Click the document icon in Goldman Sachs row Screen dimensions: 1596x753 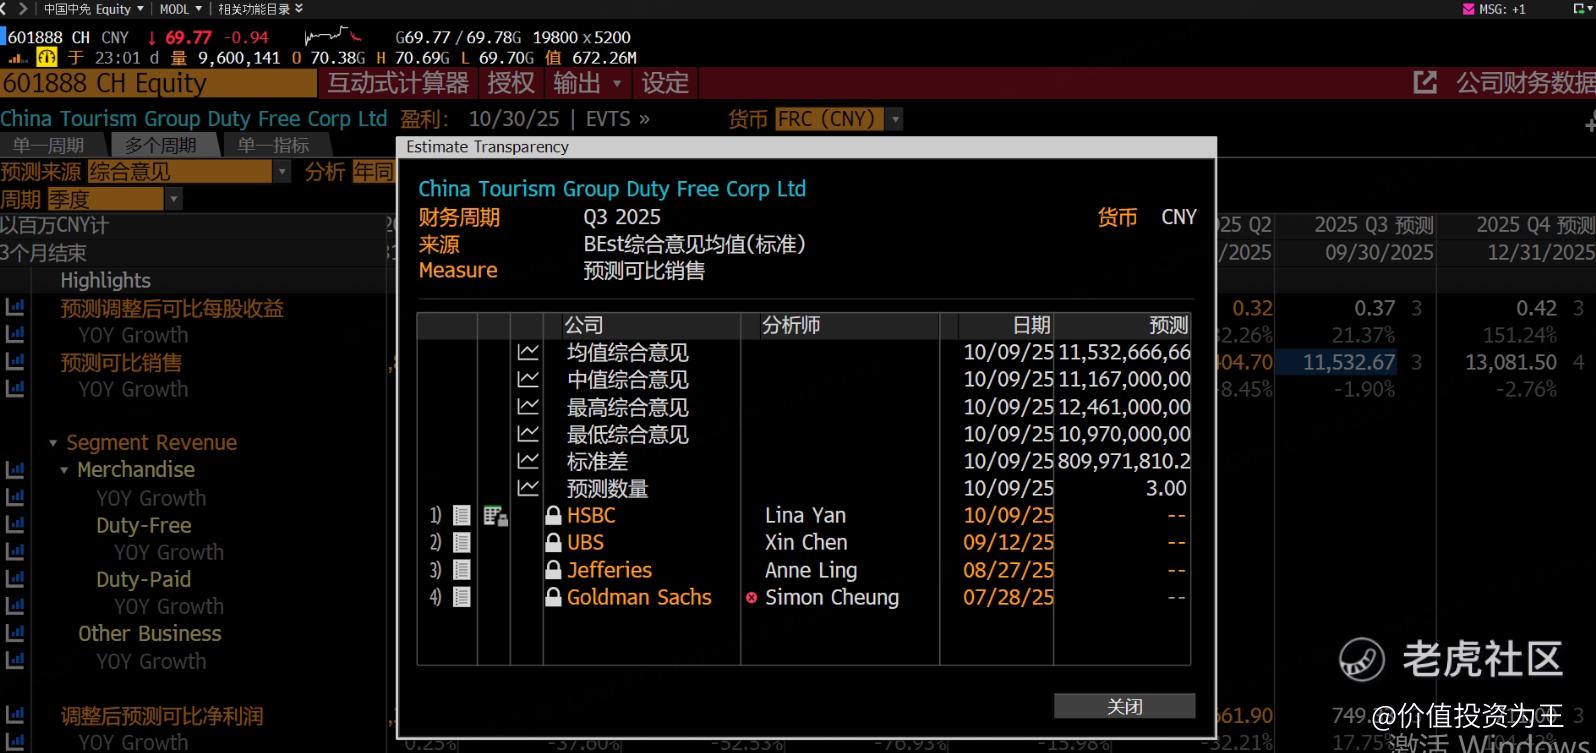tap(461, 597)
